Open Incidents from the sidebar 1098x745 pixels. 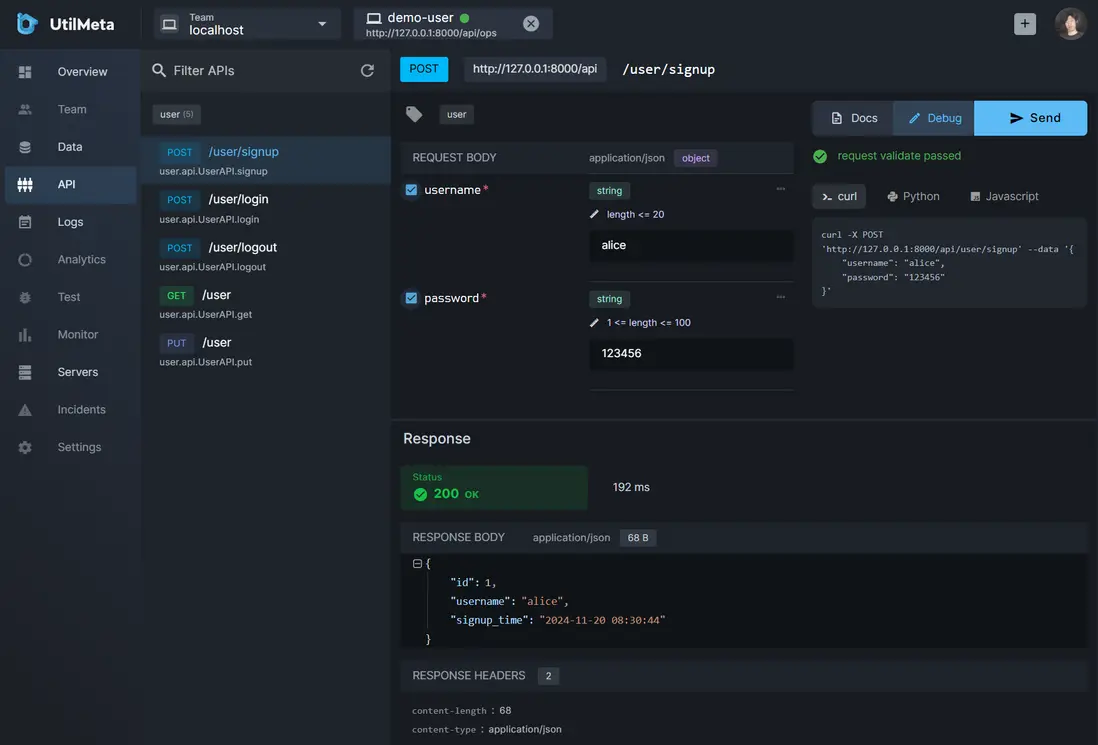[79, 408]
